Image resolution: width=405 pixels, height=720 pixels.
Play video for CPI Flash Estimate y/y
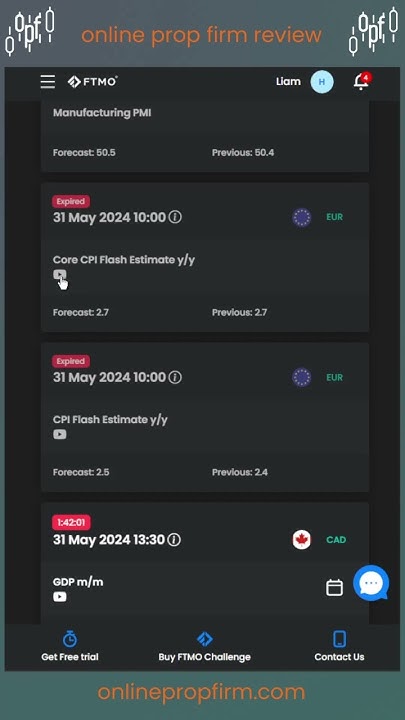(x=60, y=434)
